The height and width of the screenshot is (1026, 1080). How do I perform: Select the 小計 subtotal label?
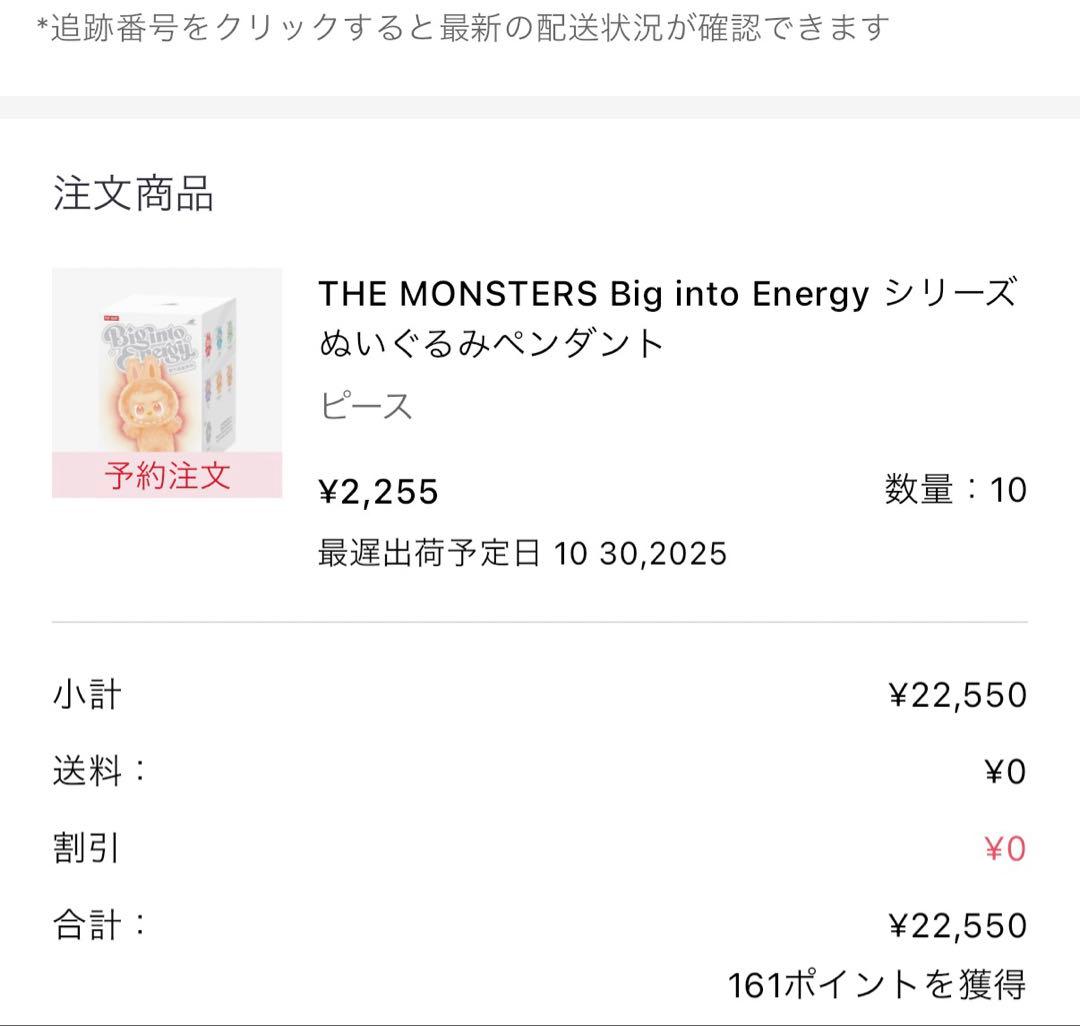(x=87, y=694)
